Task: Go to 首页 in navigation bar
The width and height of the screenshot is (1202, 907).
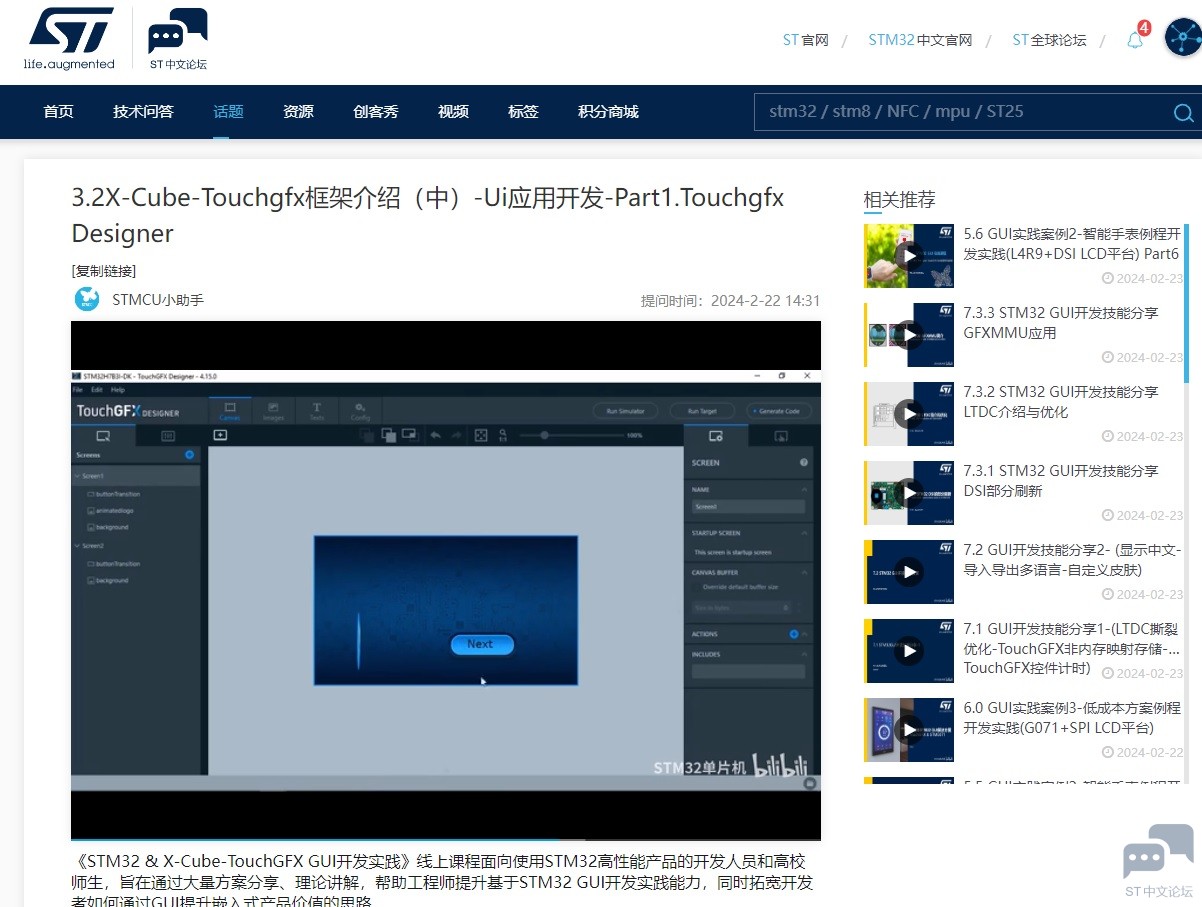Action: tap(58, 111)
